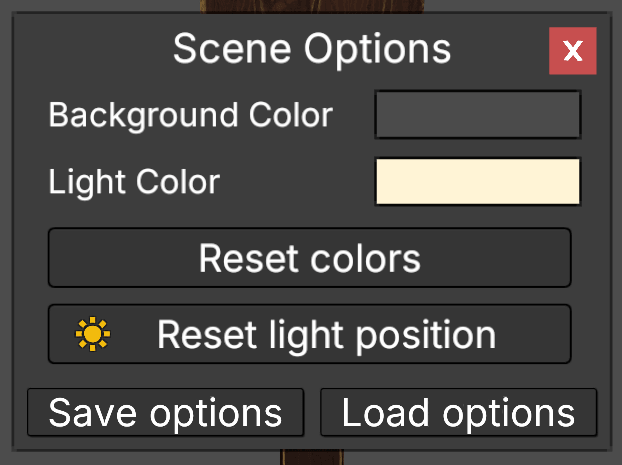The image size is (622, 465).
Task: Hit the Load options button at bottom right
Action: [458, 413]
